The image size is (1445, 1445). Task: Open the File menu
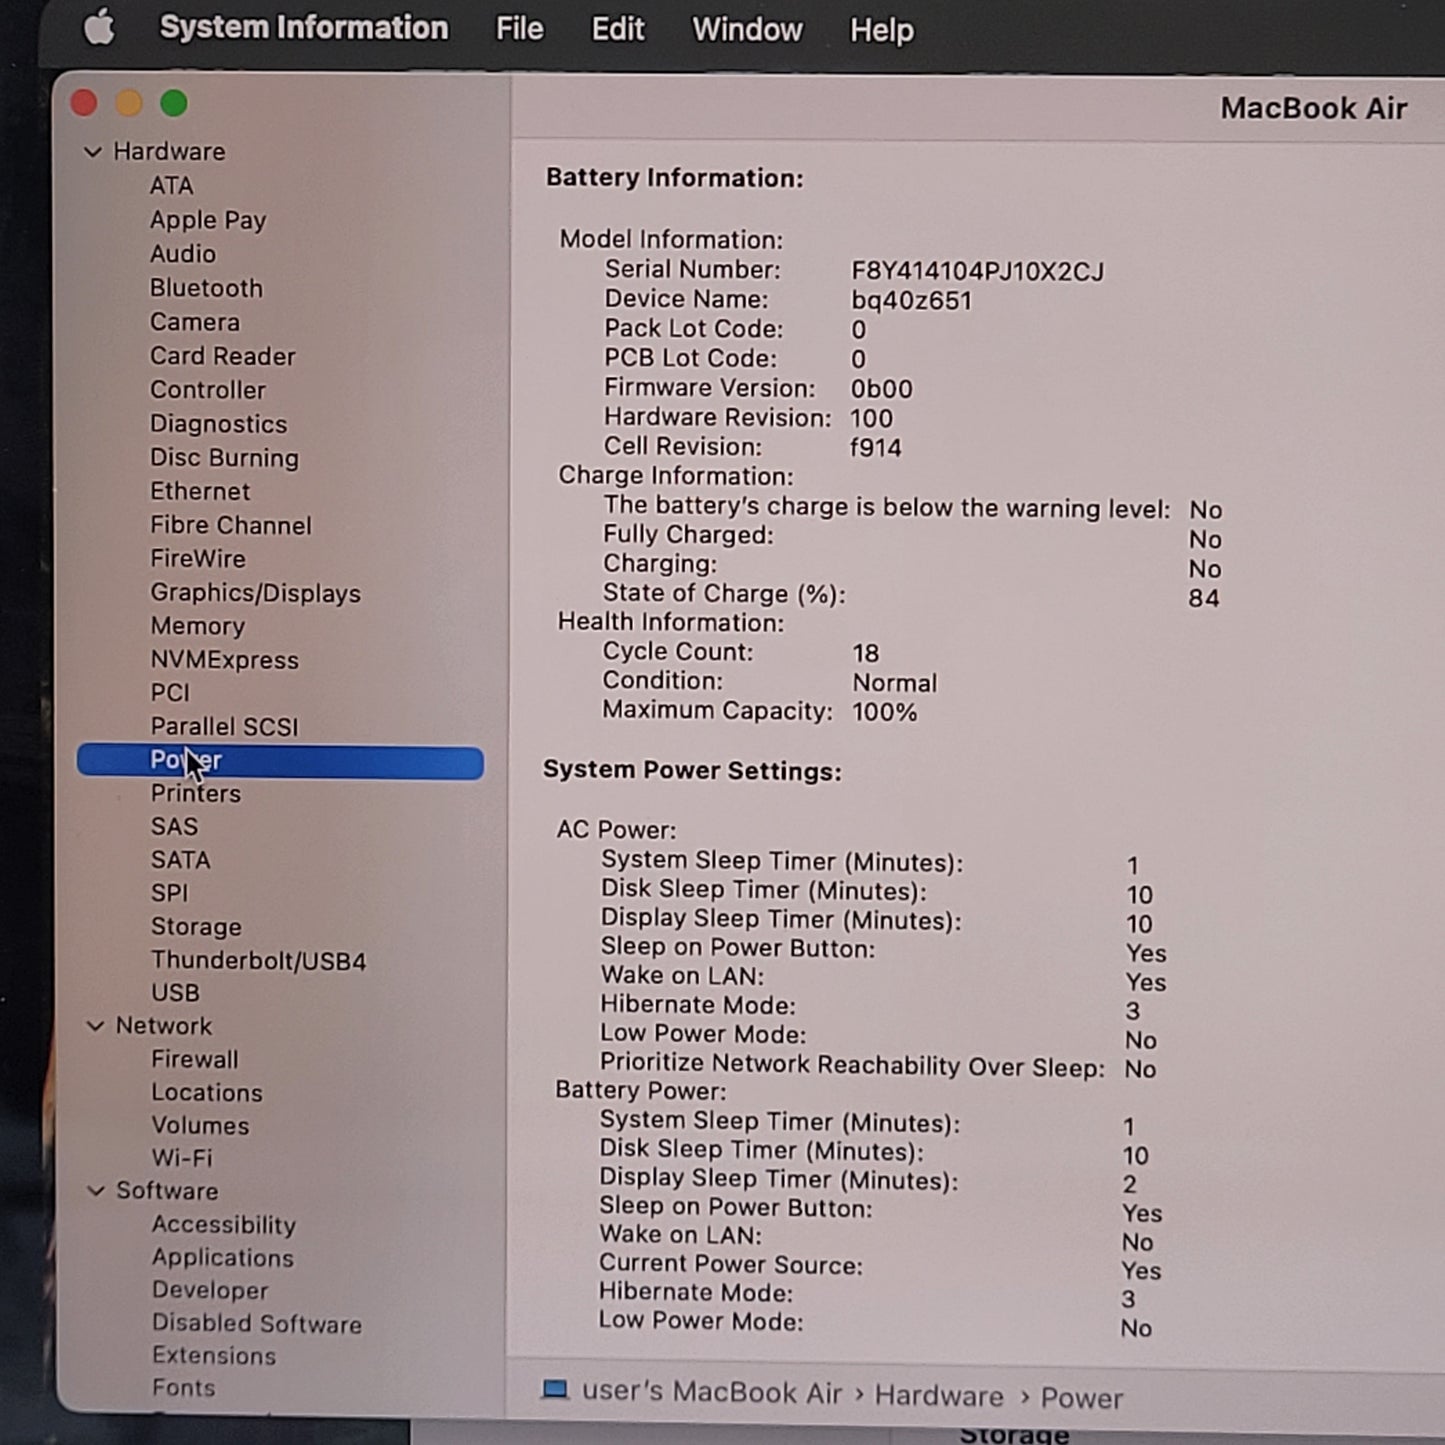519,29
